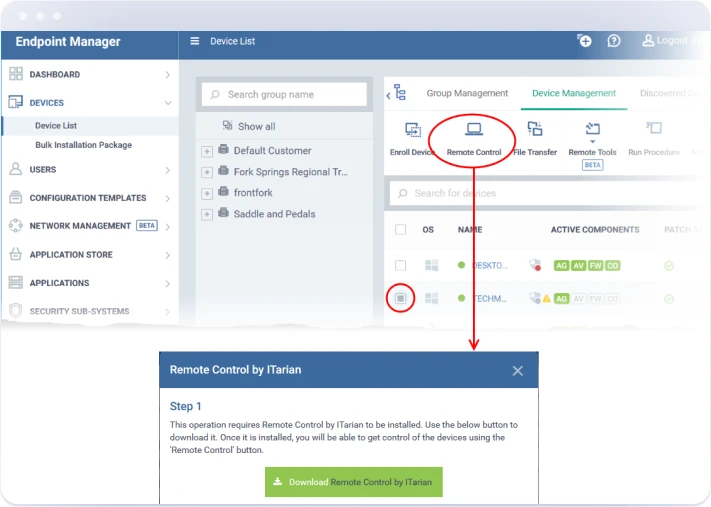
Task: Expand the Fork Springs Regional group node
Action: tap(207, 172)
